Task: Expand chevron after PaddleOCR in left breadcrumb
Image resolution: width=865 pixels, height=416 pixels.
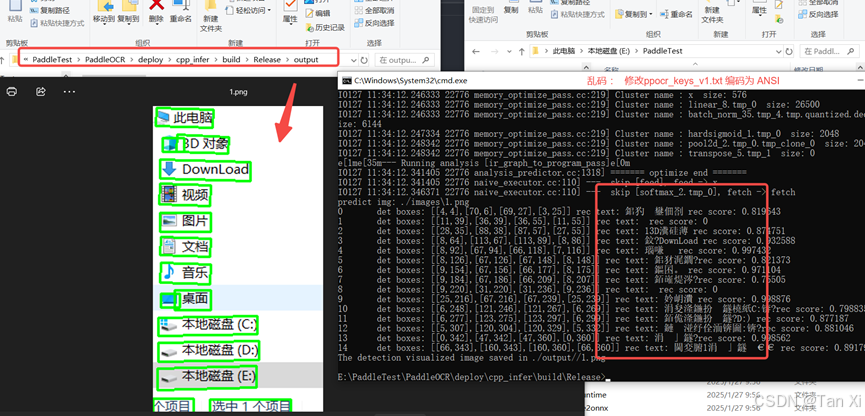Action: point(132,60)
